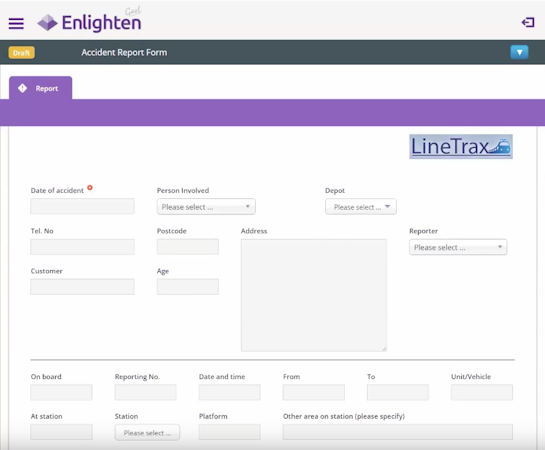Click the Enlighten diamond logo
This screenshot has width=545, height=450.
point(47,23)
